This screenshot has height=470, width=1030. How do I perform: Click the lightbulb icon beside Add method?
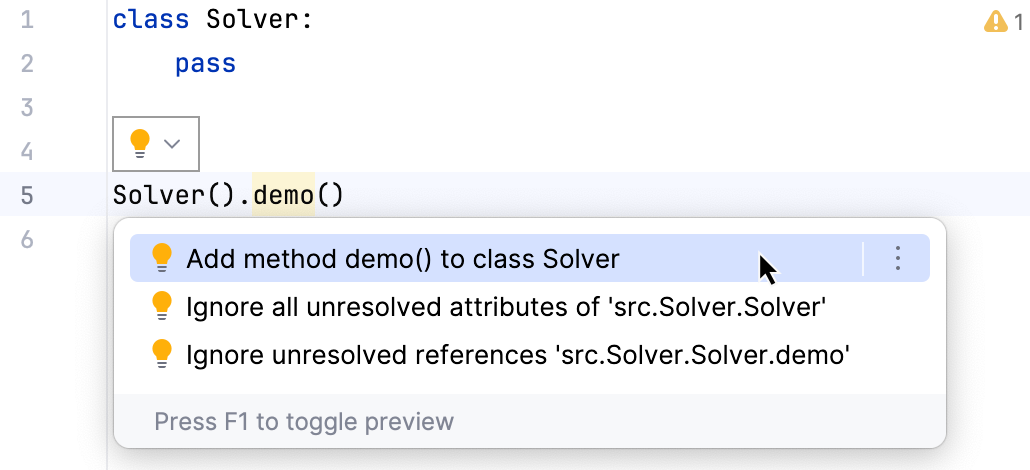point(162,259)
